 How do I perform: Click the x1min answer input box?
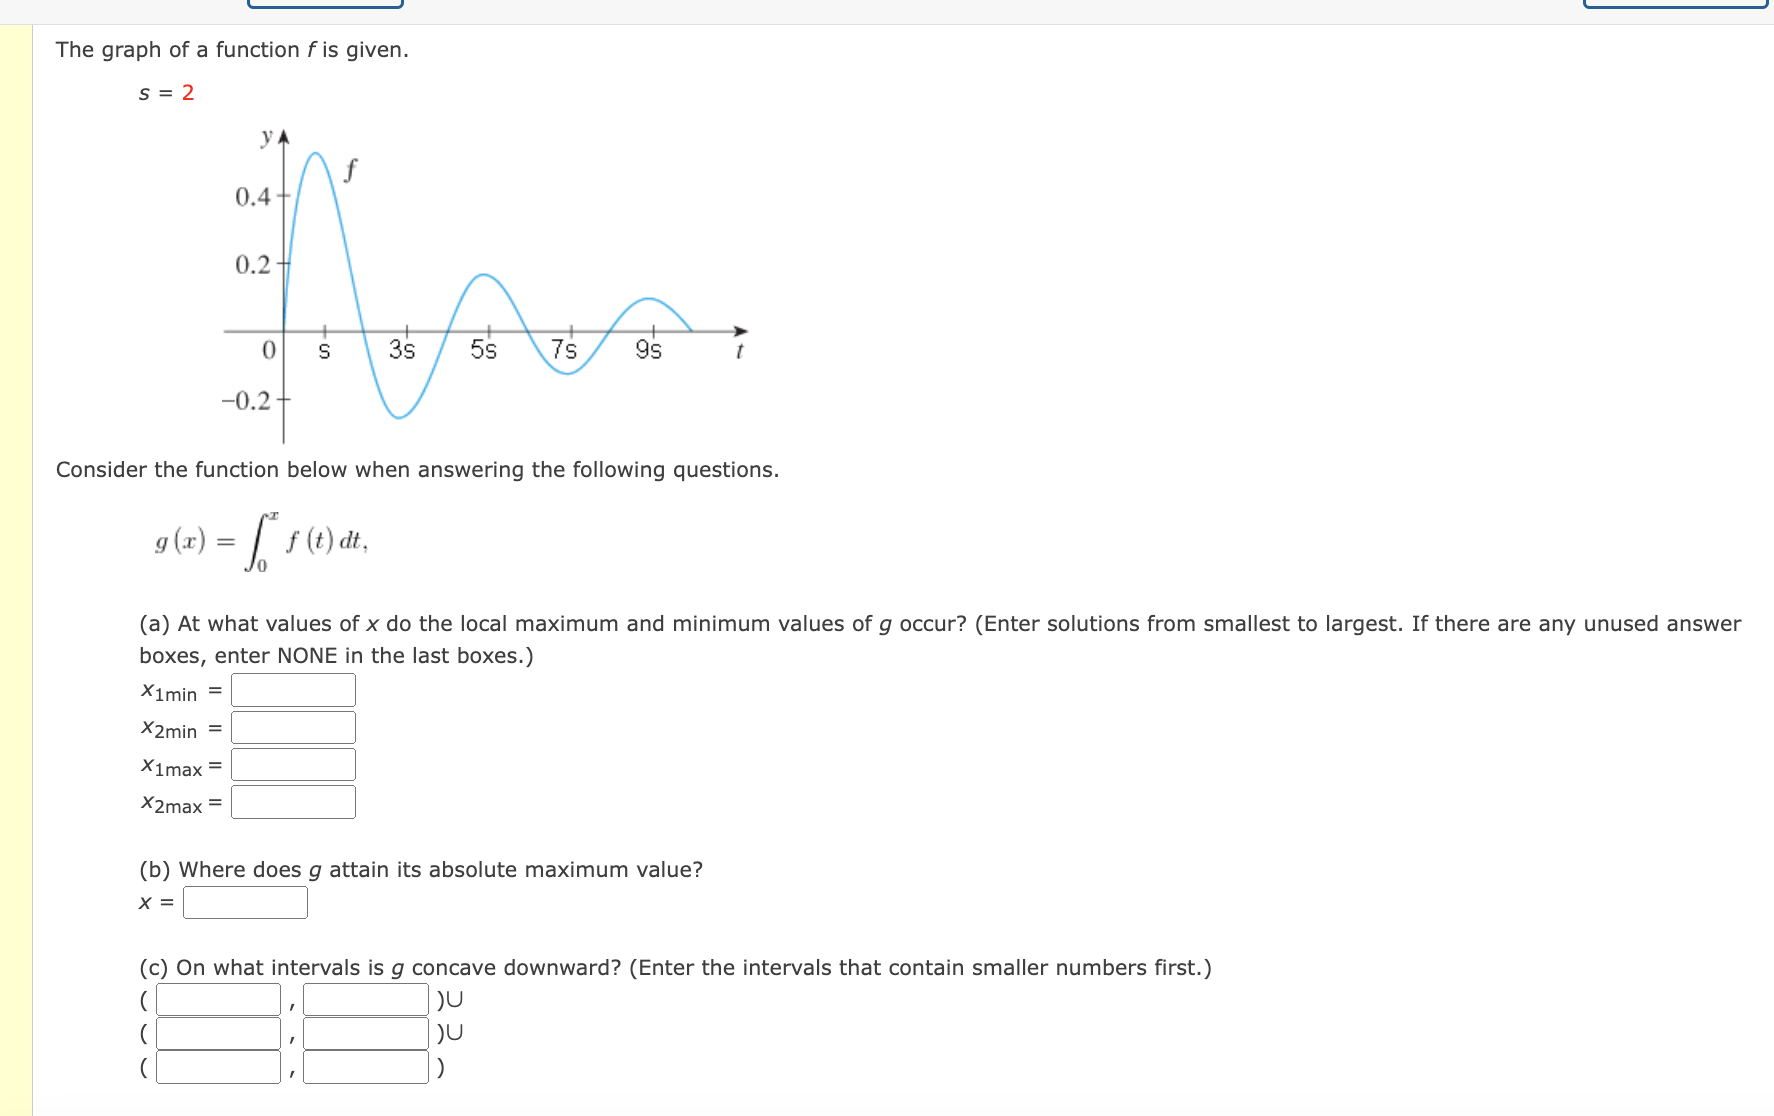294,689
